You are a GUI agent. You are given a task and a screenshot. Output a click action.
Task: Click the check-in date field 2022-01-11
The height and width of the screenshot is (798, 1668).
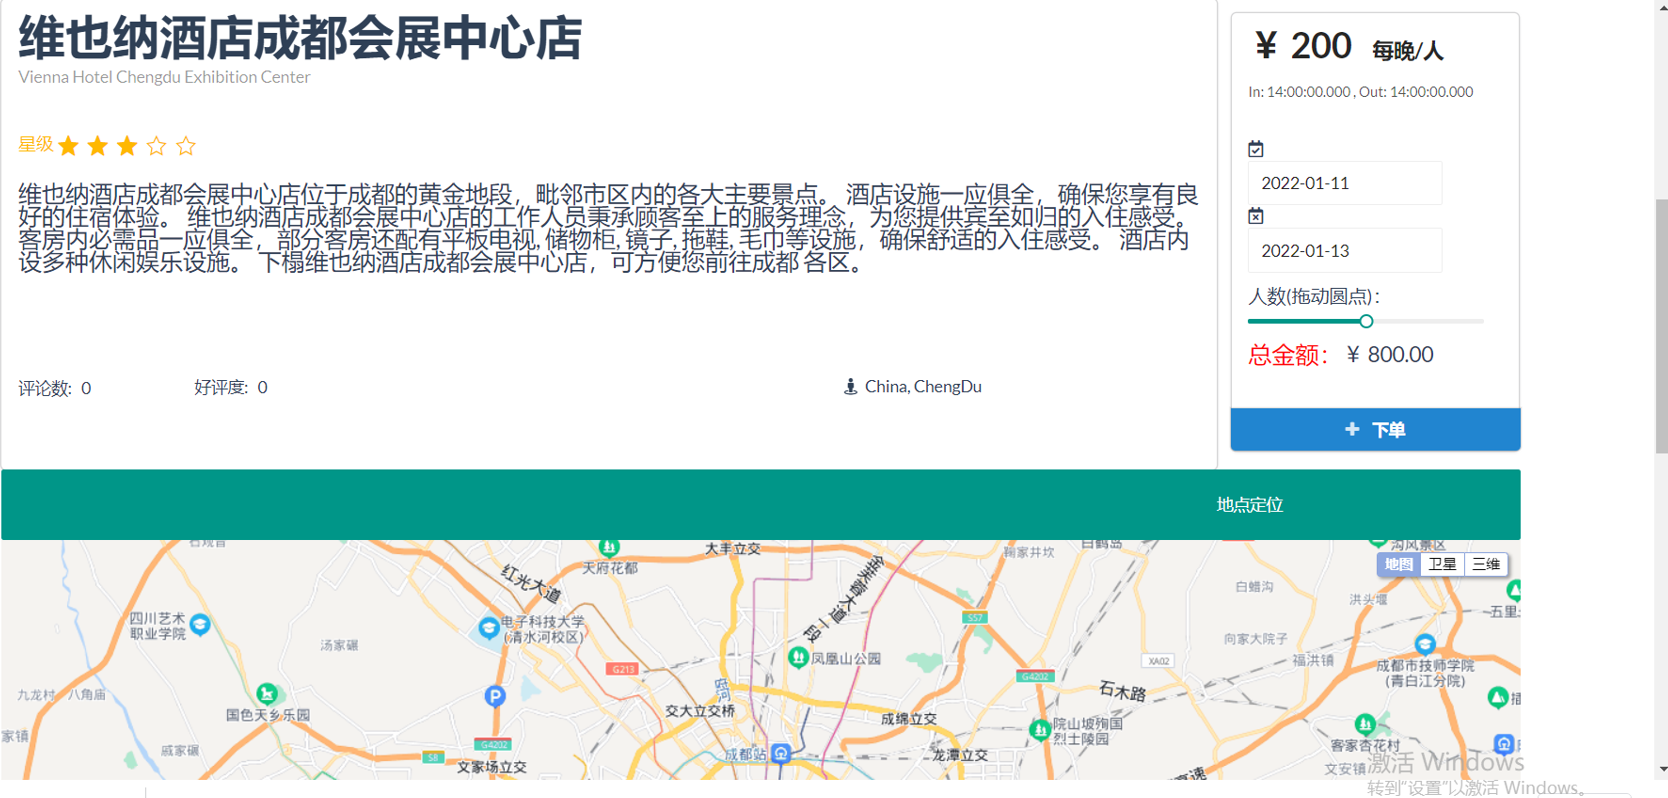1345,183
